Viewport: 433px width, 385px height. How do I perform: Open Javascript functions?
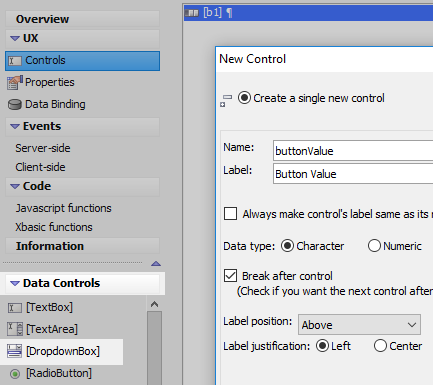[64, 208]
